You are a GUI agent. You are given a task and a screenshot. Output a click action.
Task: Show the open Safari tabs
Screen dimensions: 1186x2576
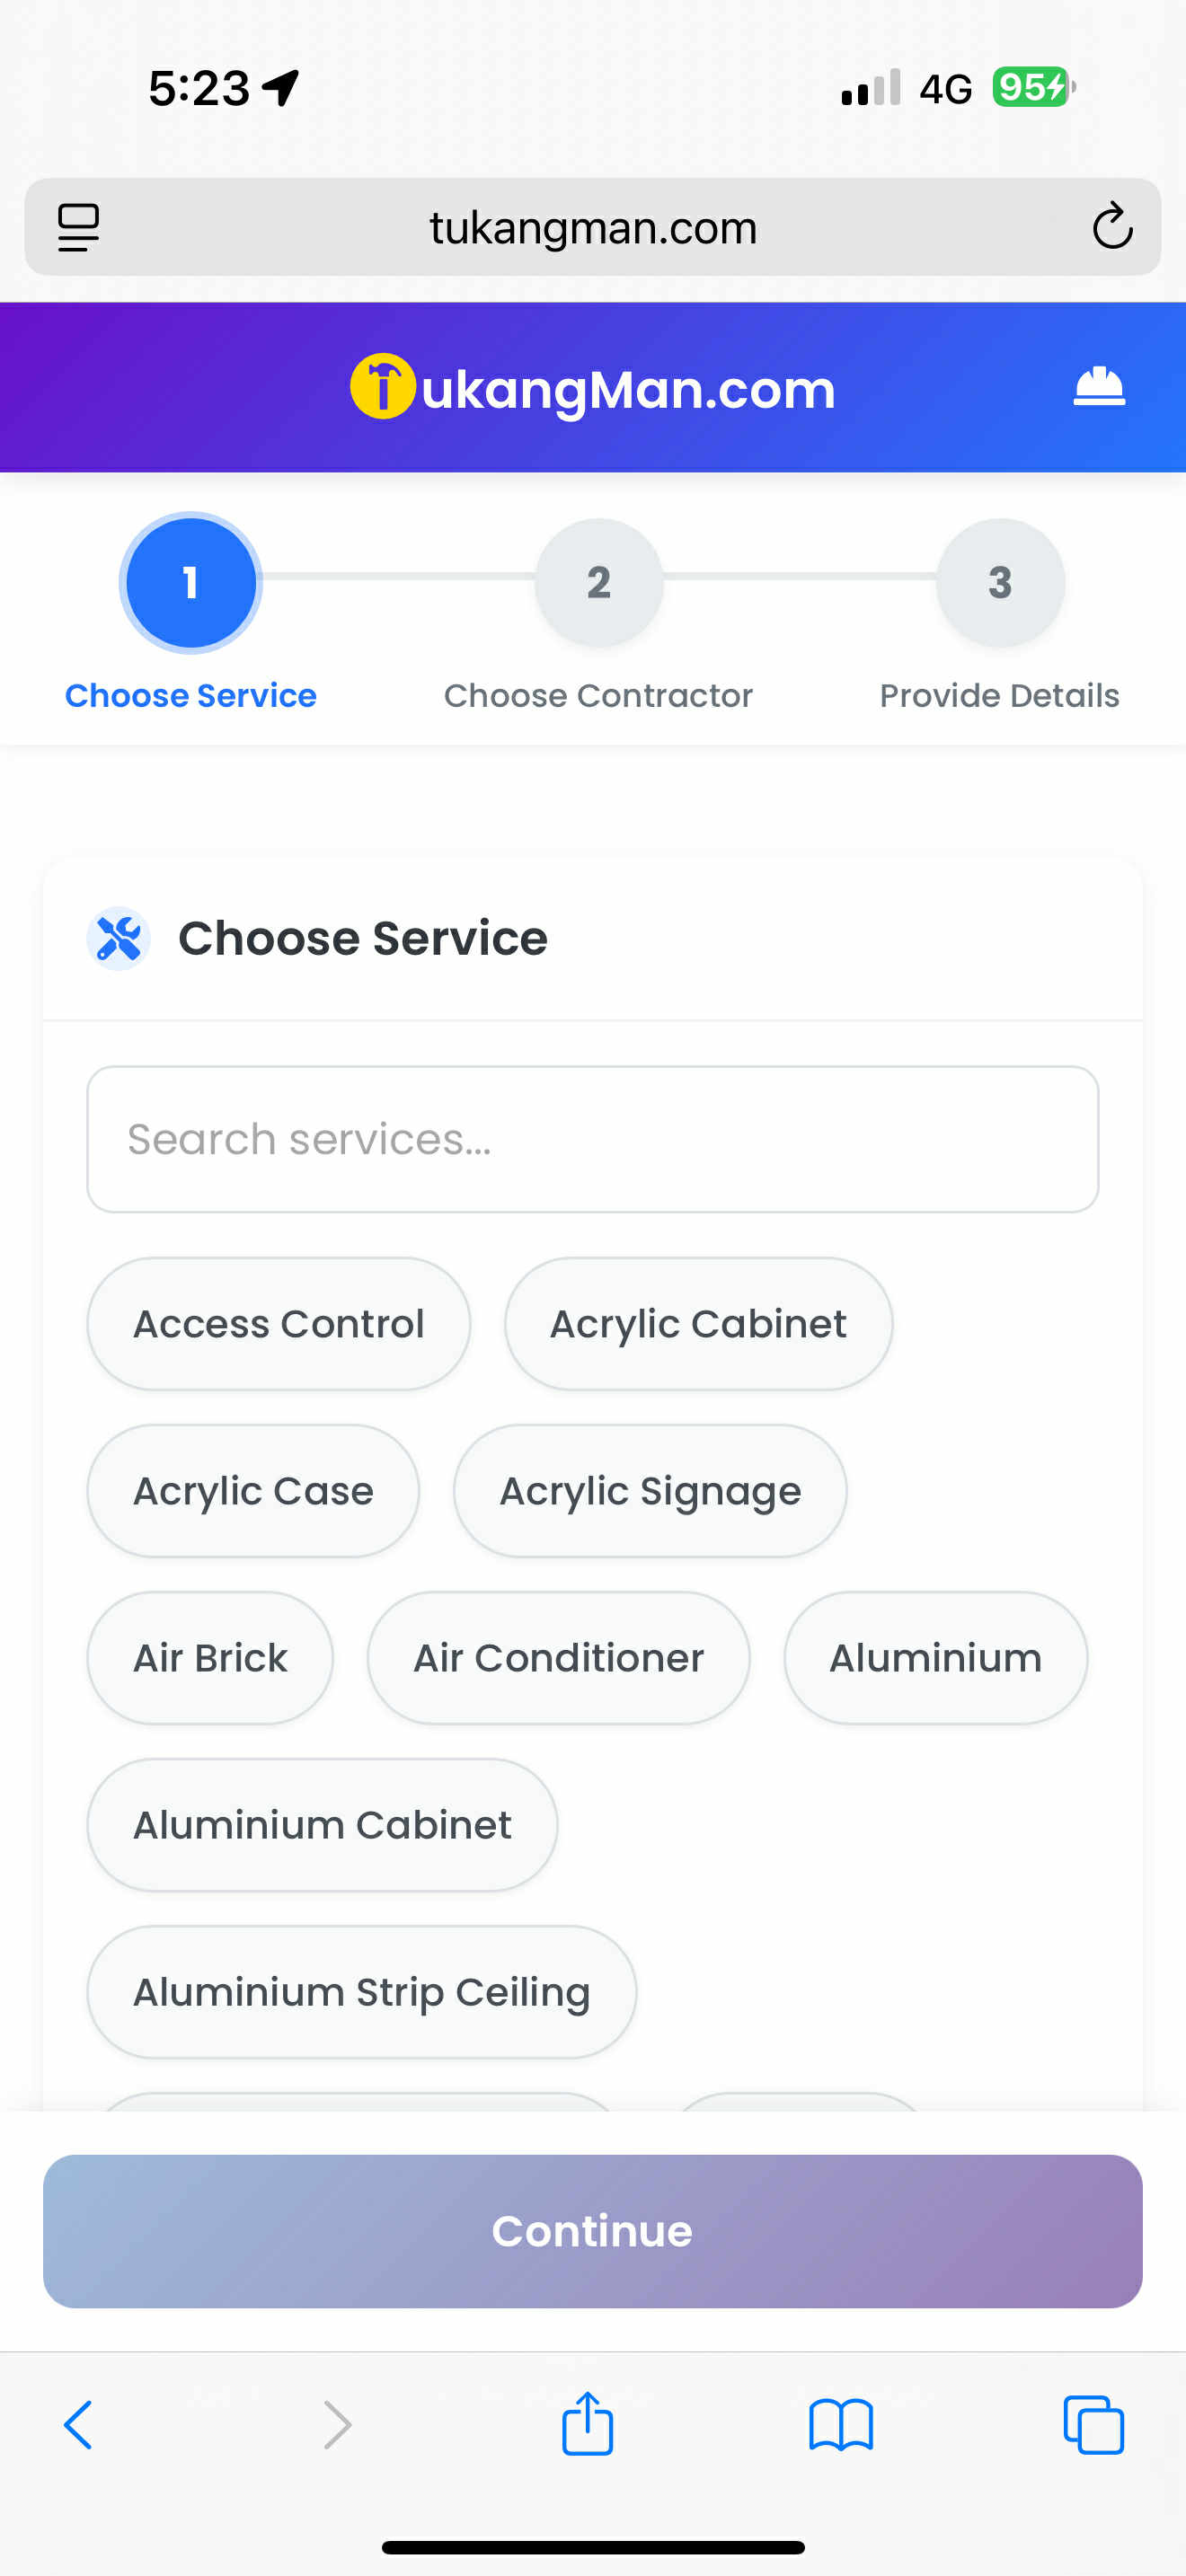1093,2424
